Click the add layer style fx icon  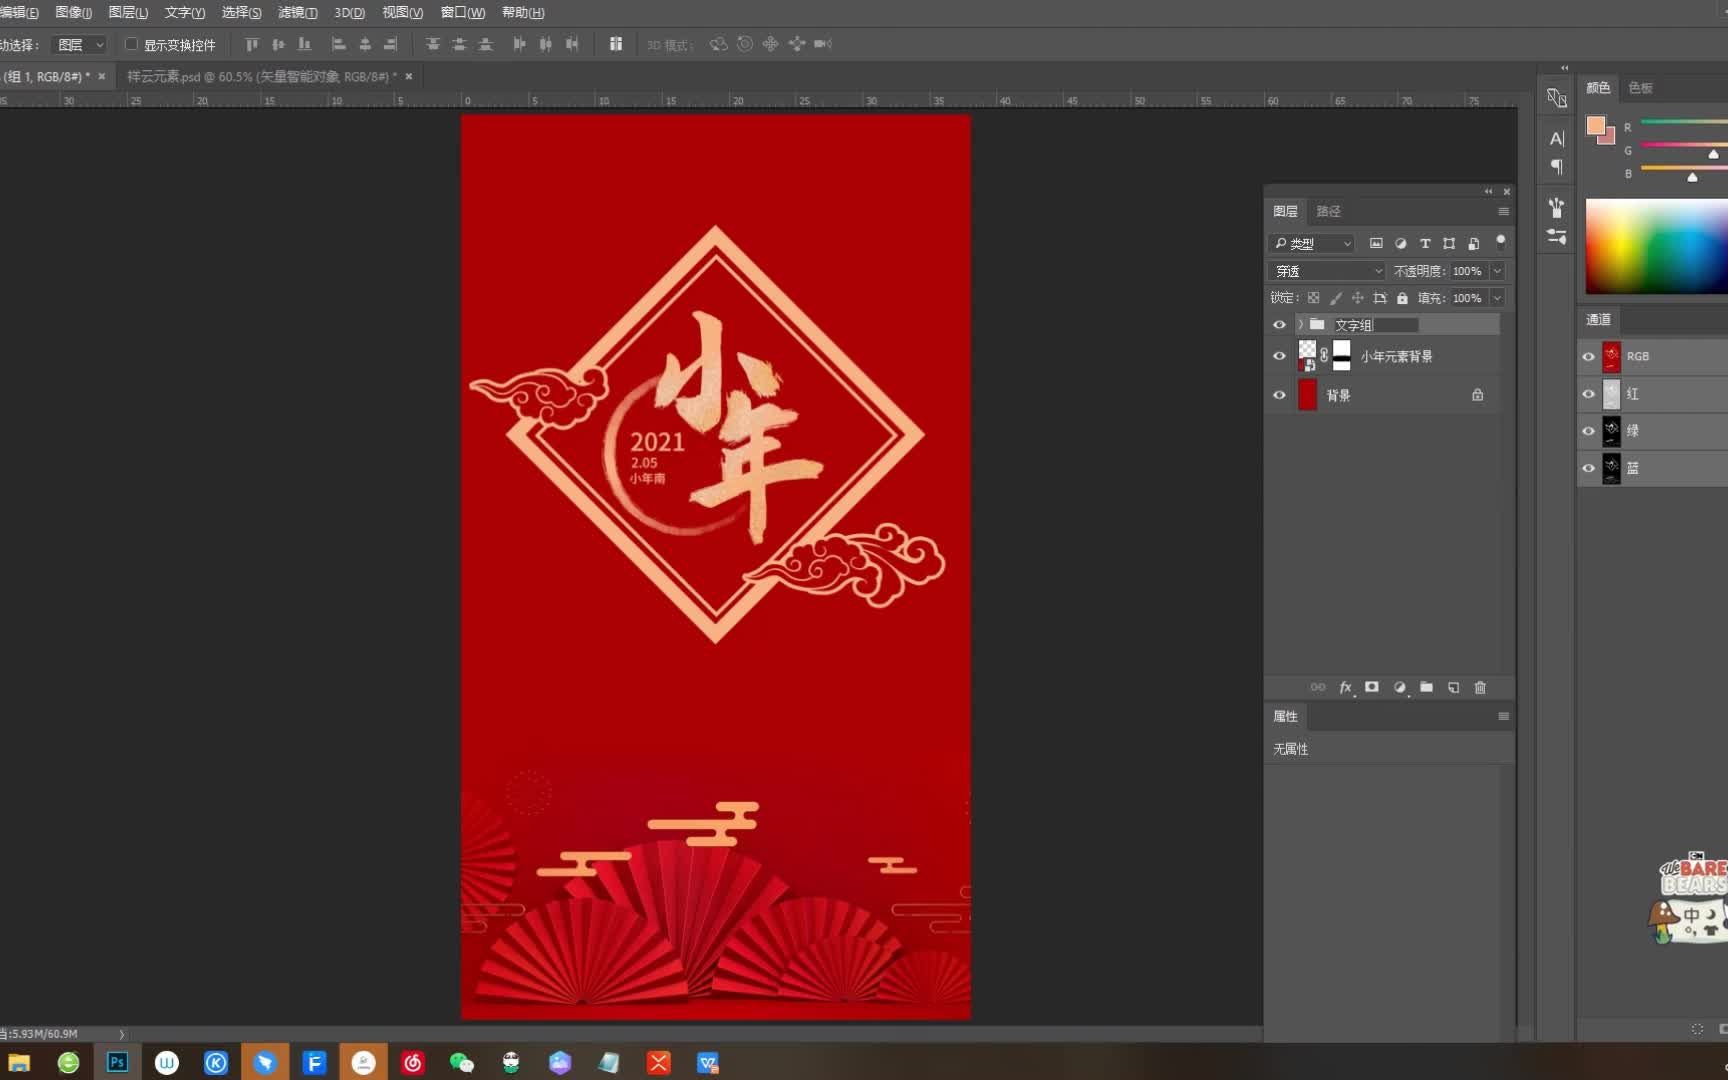coord(1346,687)
